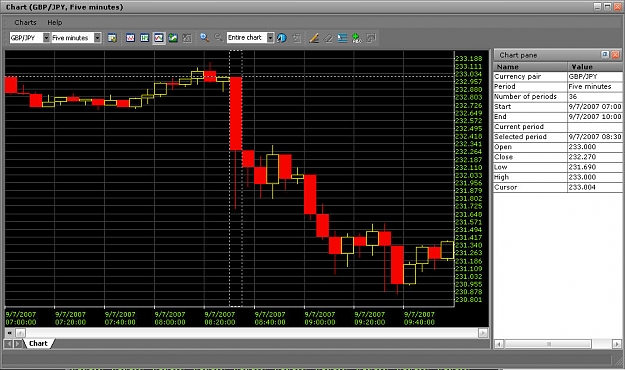Click the High row label

(501, 177)
